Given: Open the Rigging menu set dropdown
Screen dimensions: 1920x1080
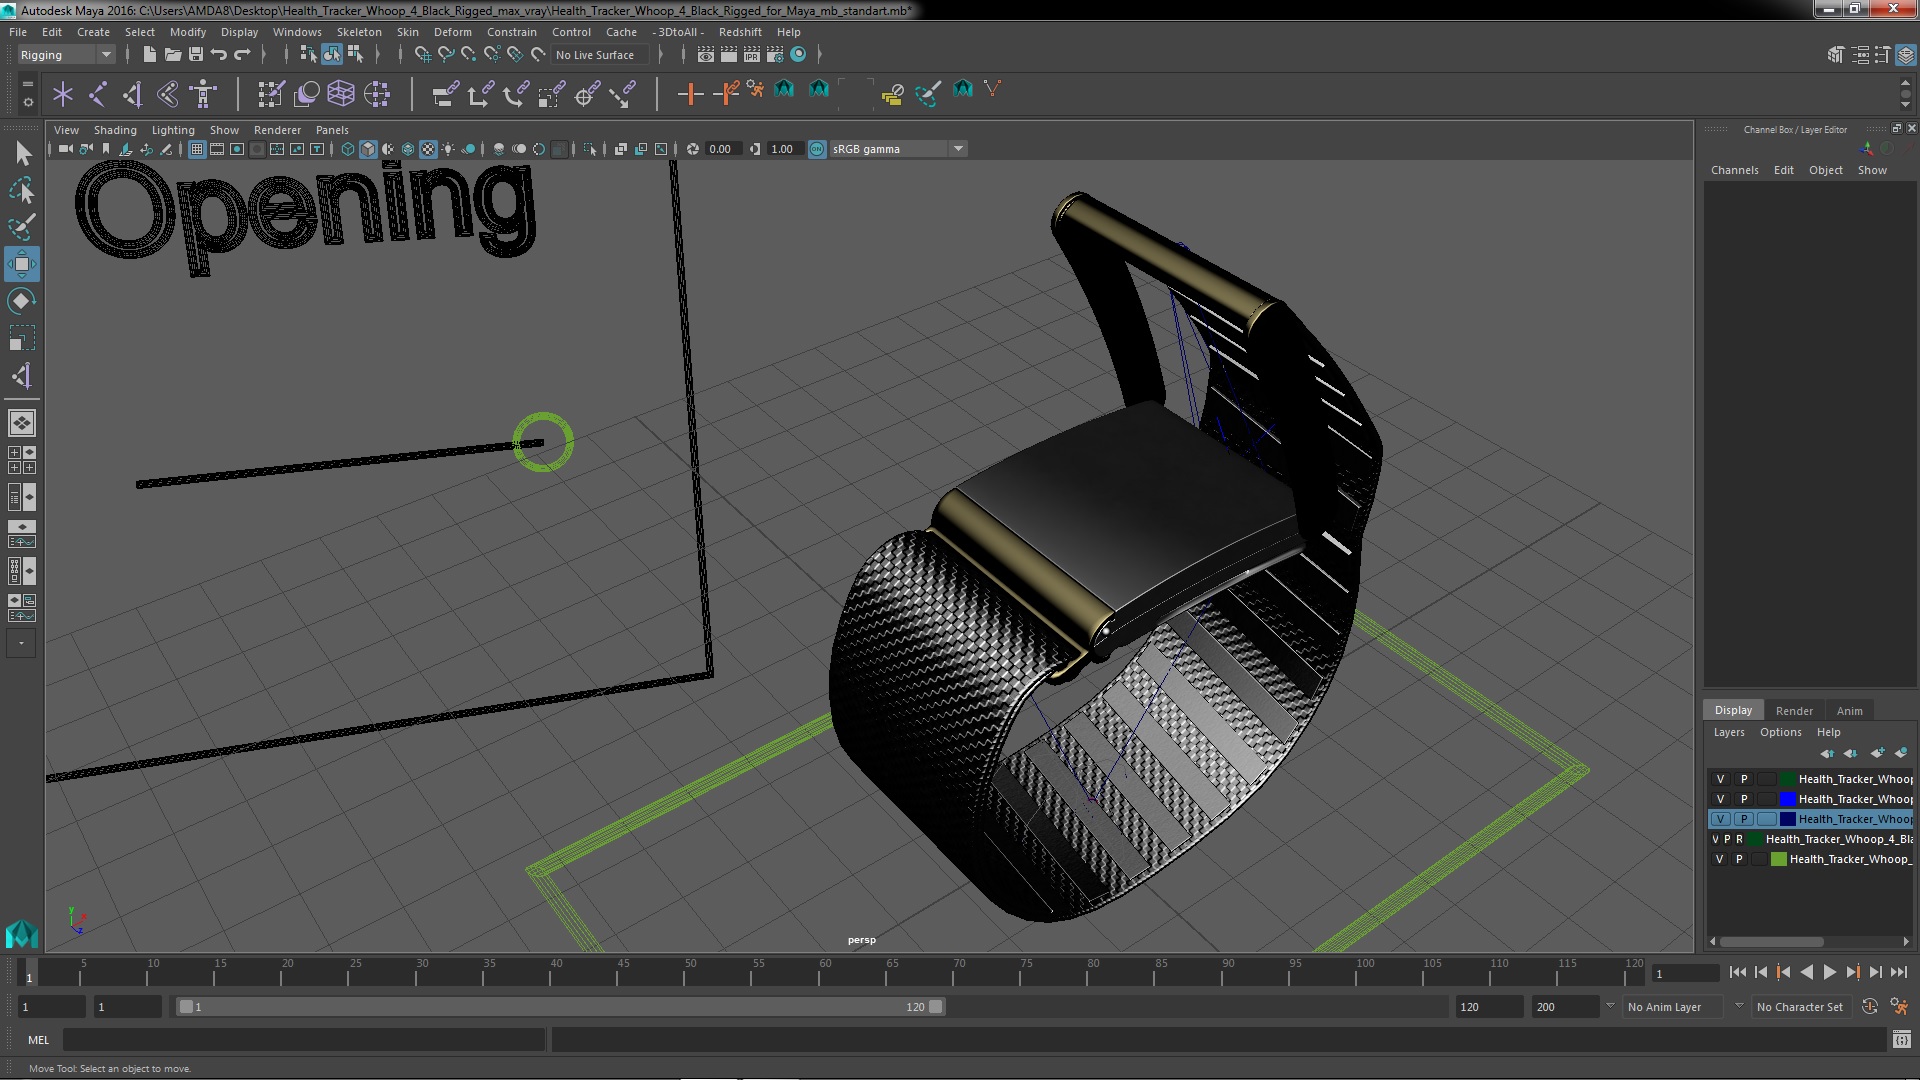Looking at the screenshot, I should [65, 55].
